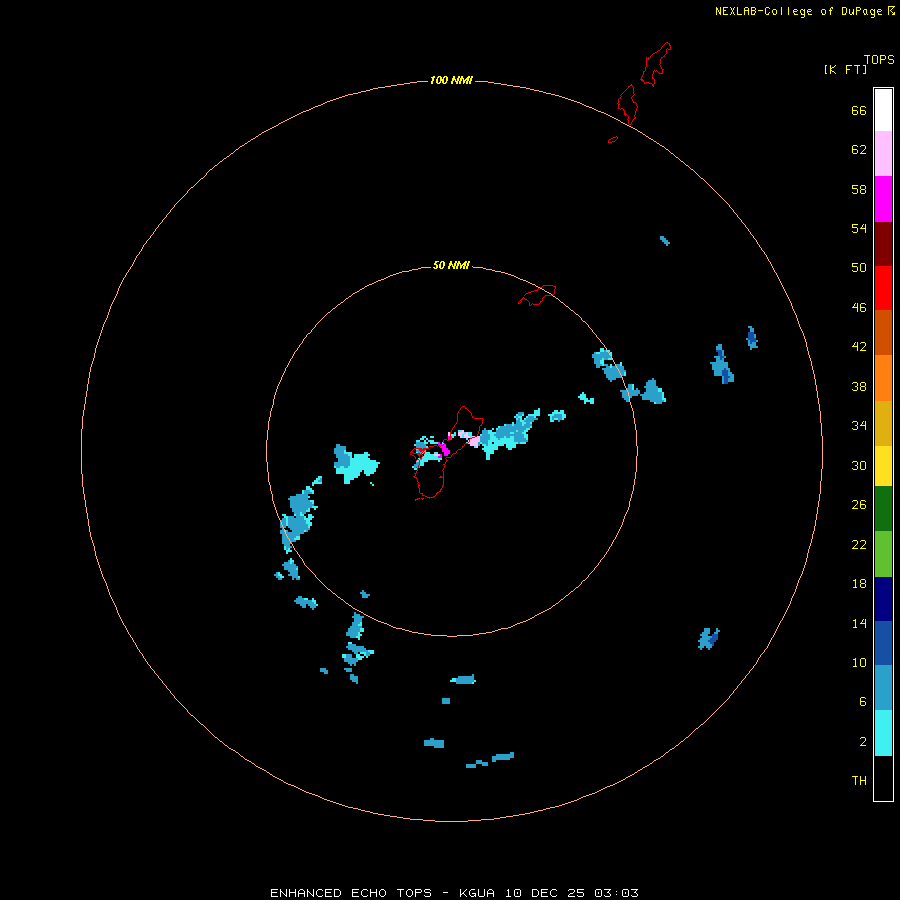
Task: Click the KGUA station identifier
Action: [x=479, y=893]
